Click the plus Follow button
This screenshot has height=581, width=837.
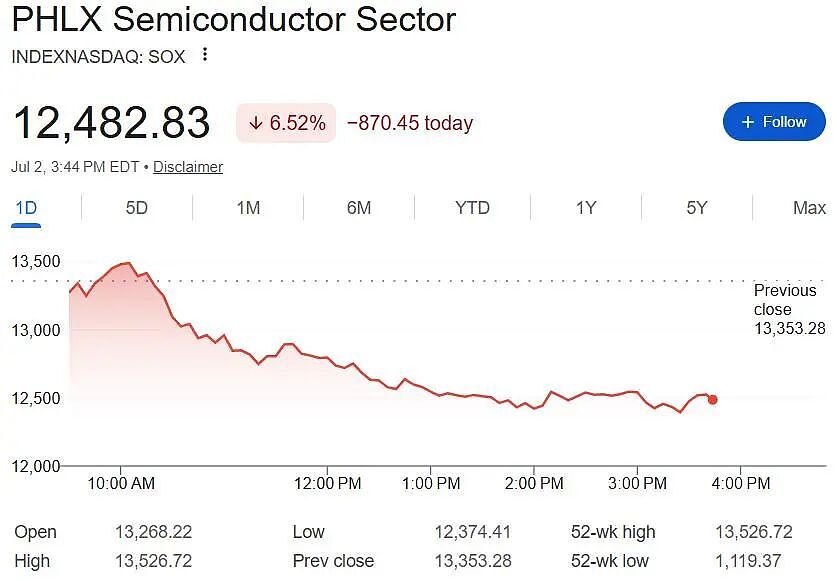[774, 122]
